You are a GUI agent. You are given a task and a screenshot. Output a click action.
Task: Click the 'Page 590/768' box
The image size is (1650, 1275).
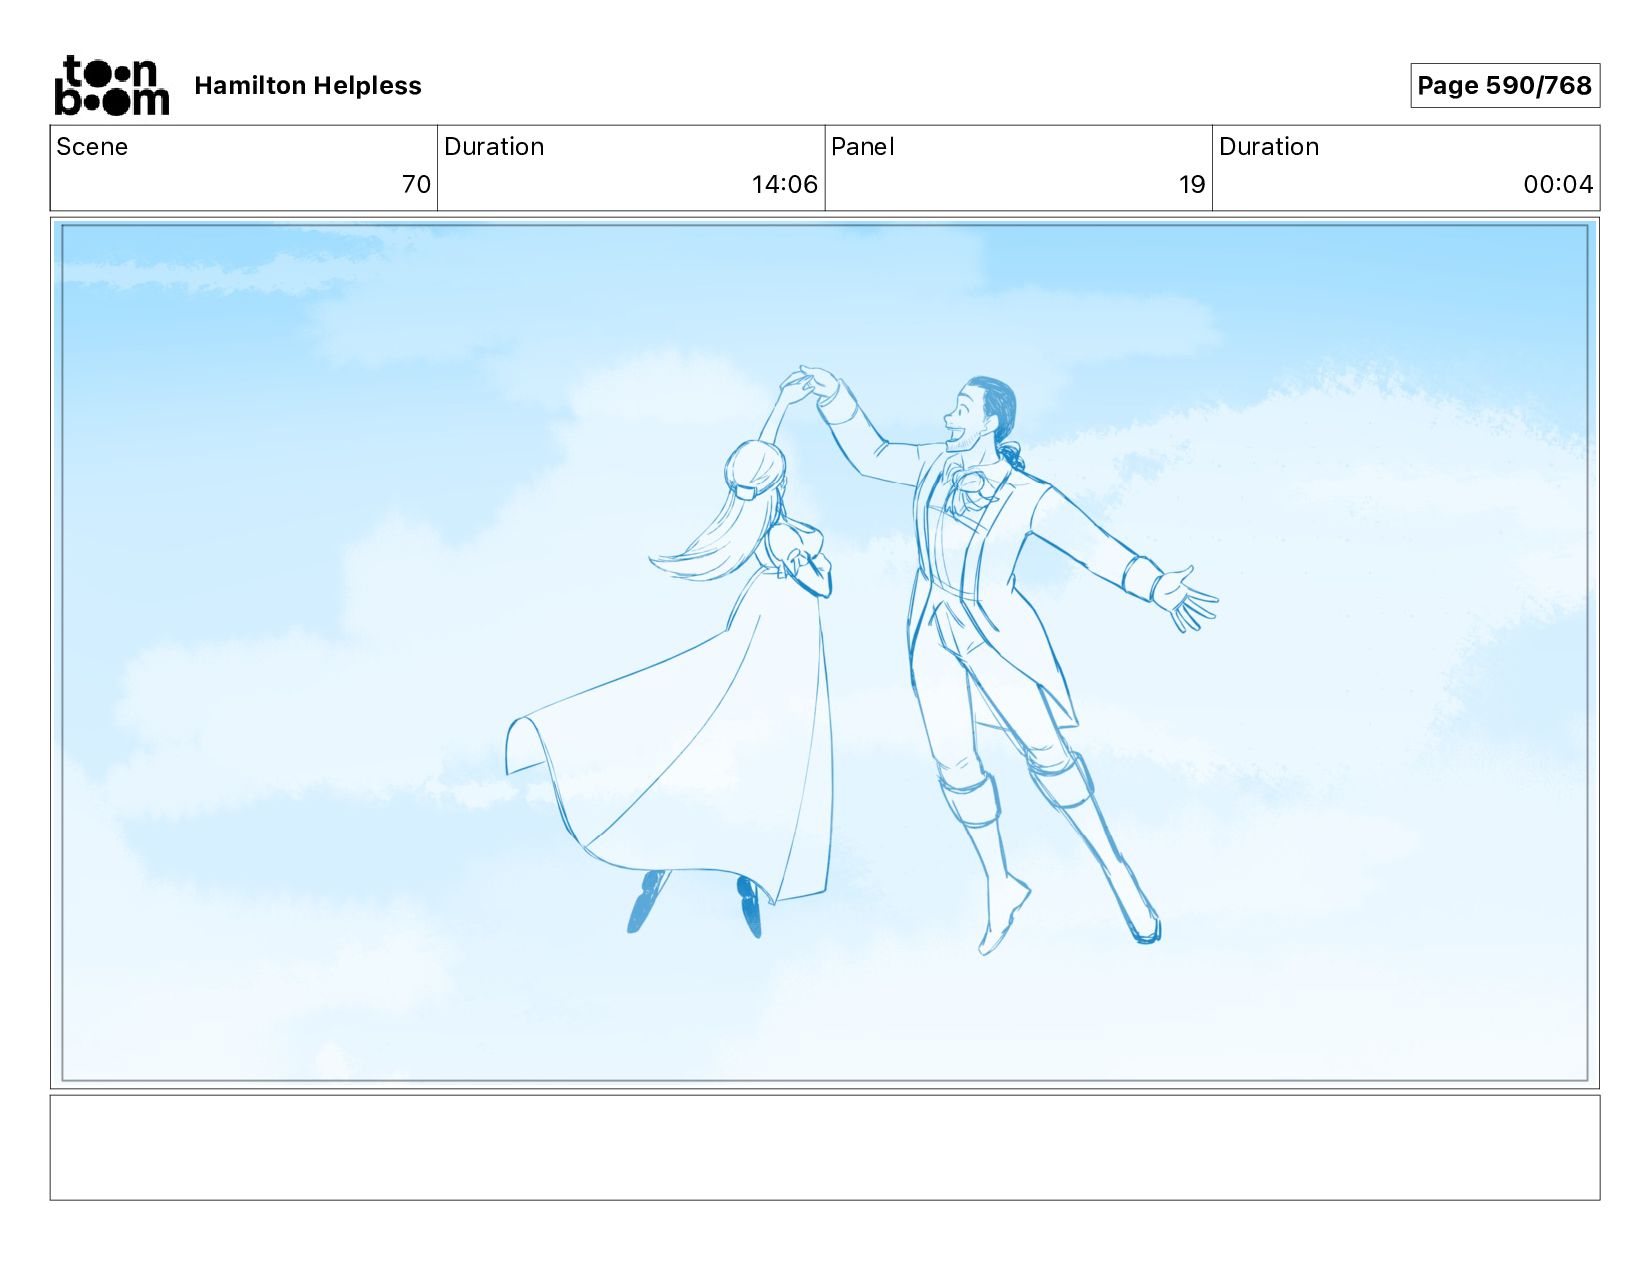(x=1505, y=86)
